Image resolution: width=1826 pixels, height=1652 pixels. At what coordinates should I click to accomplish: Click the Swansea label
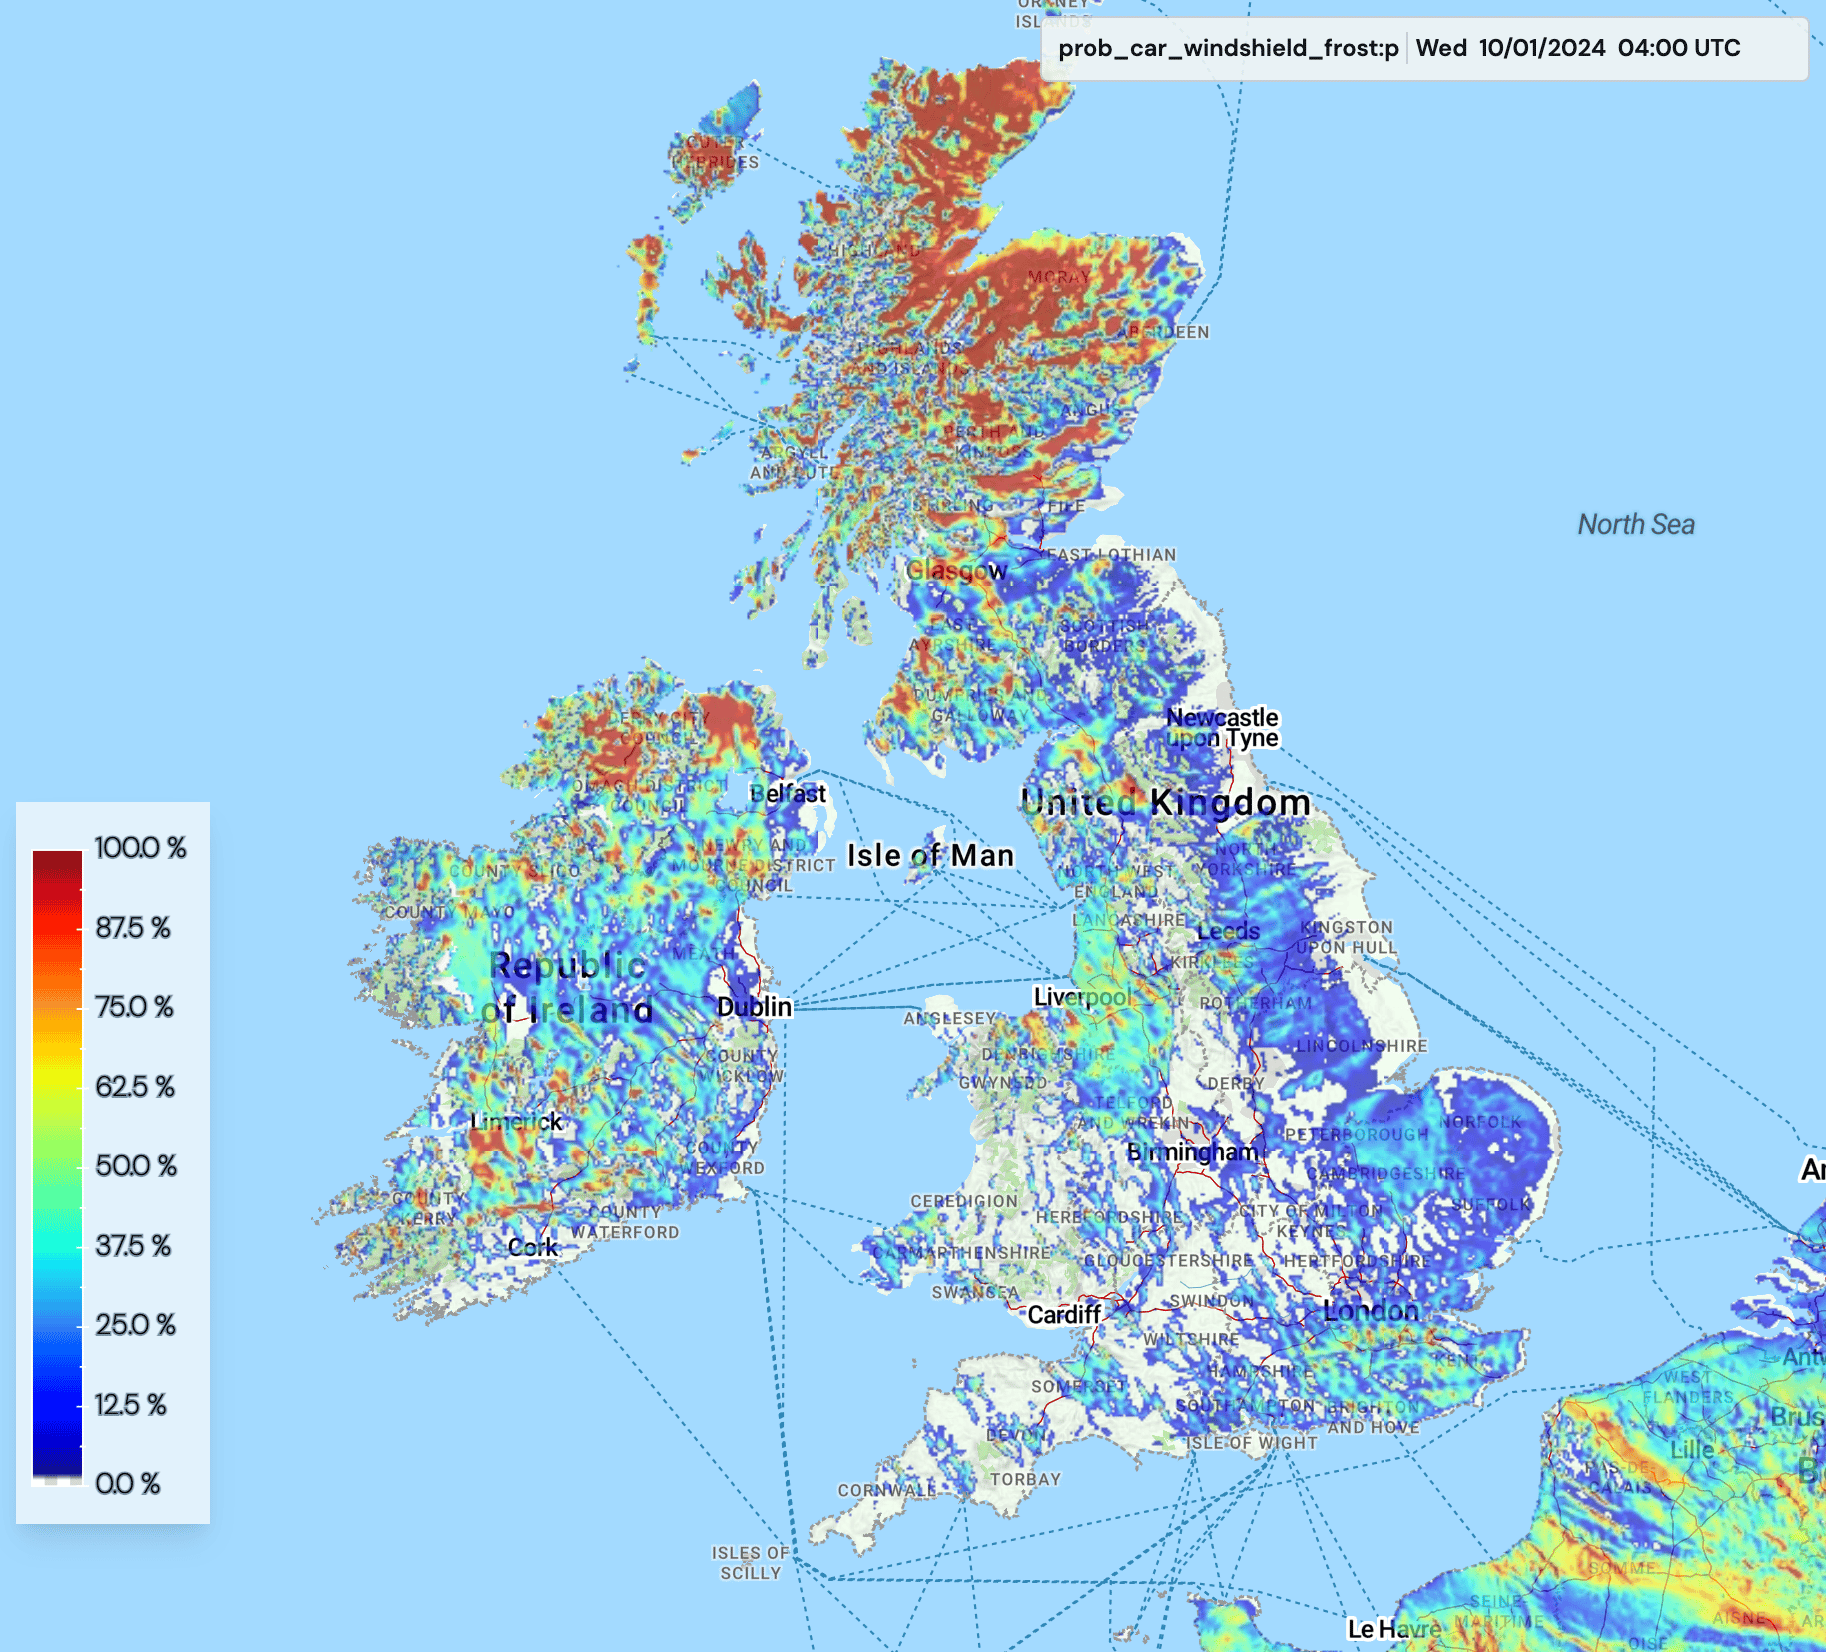coord(975,1292)
